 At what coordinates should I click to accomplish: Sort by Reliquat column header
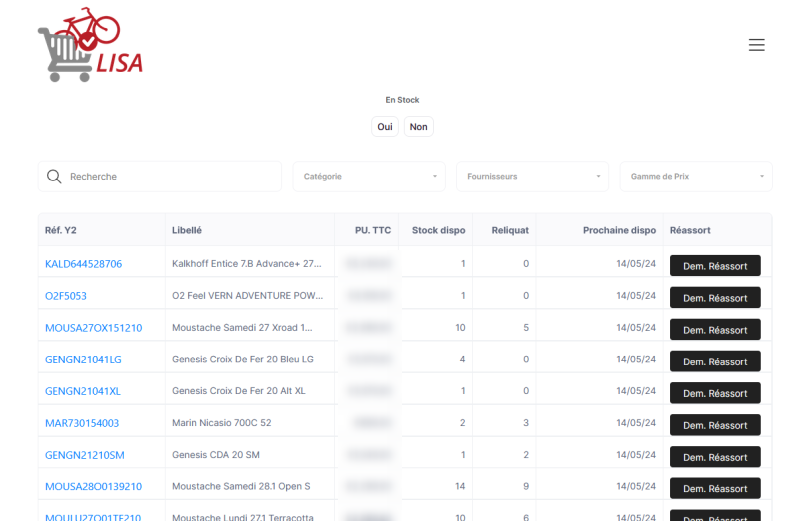(x=510, y=230)
